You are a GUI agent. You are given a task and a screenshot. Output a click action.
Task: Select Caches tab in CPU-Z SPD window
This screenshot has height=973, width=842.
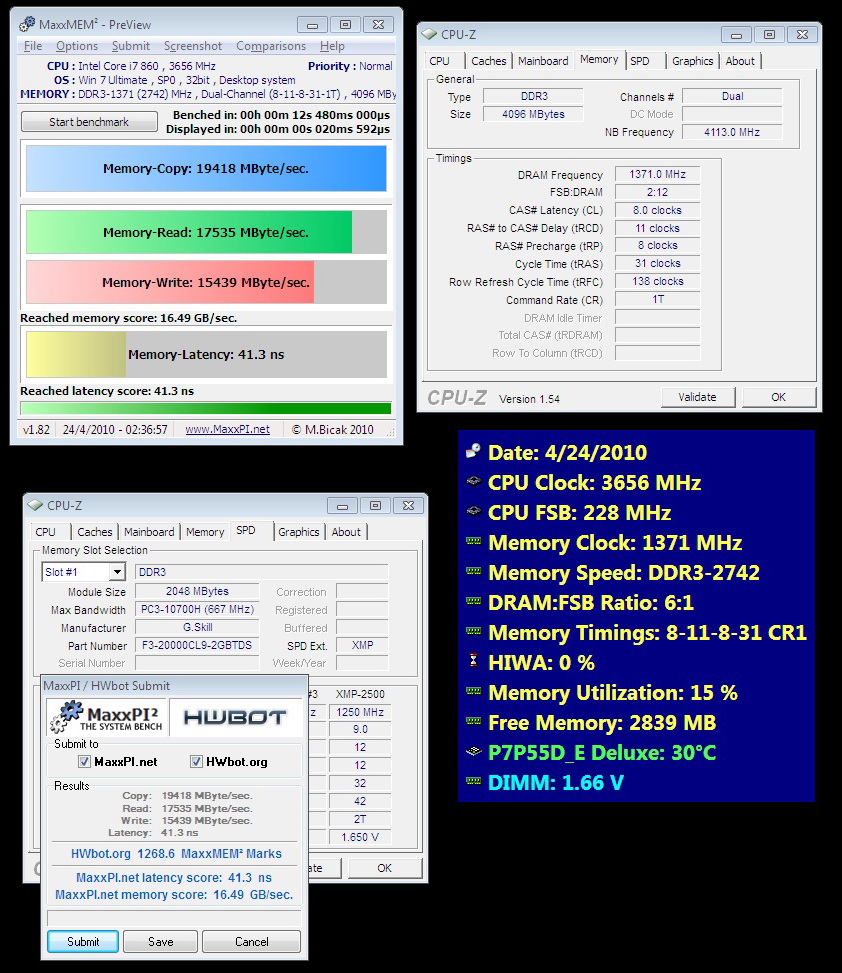tap(94, 532)
